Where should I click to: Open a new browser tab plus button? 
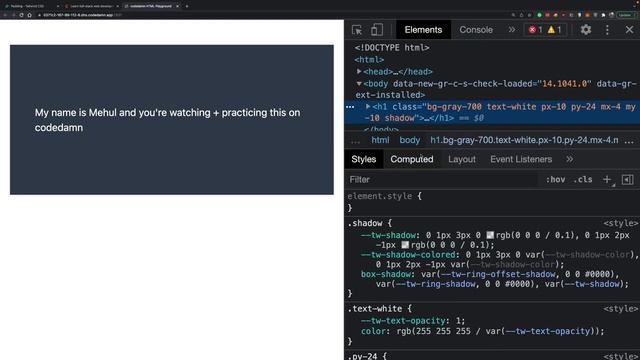click(x=187, y=6)
